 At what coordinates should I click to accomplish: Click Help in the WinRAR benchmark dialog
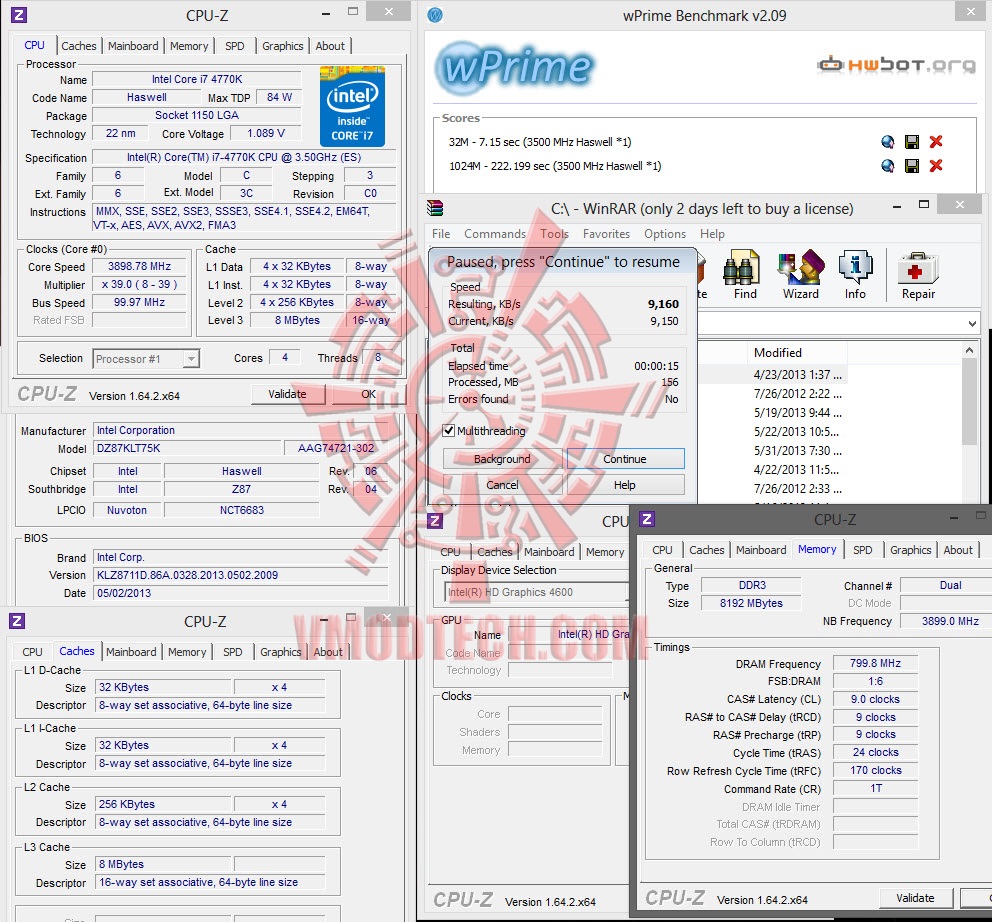click(625, 485)
